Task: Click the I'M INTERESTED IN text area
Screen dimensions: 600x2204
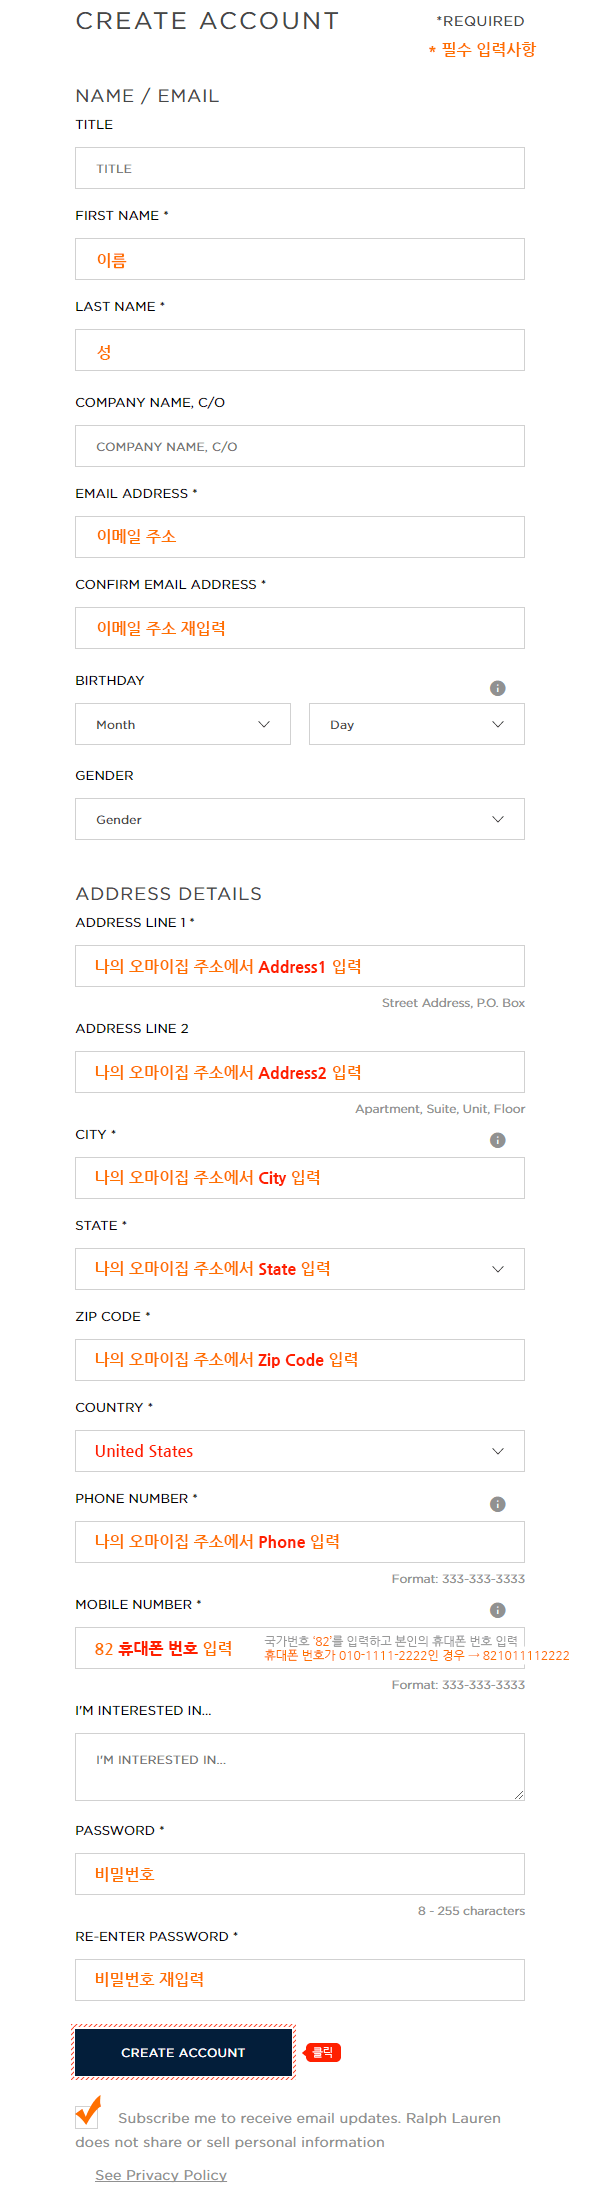Action: pyautogui.click(x=299, y=1766)
